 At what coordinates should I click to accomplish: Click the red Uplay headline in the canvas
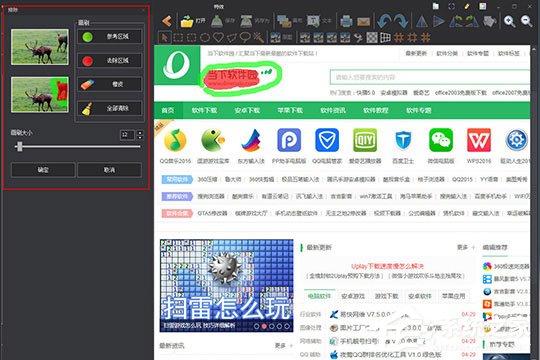pyautogui.click(x=387, y=266)
